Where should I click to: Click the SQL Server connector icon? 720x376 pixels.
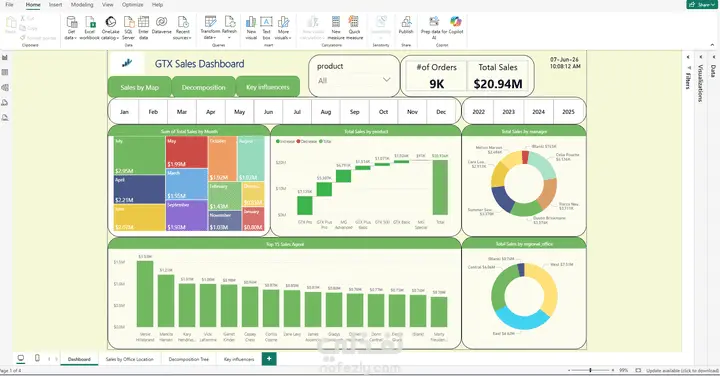point(129,27)
